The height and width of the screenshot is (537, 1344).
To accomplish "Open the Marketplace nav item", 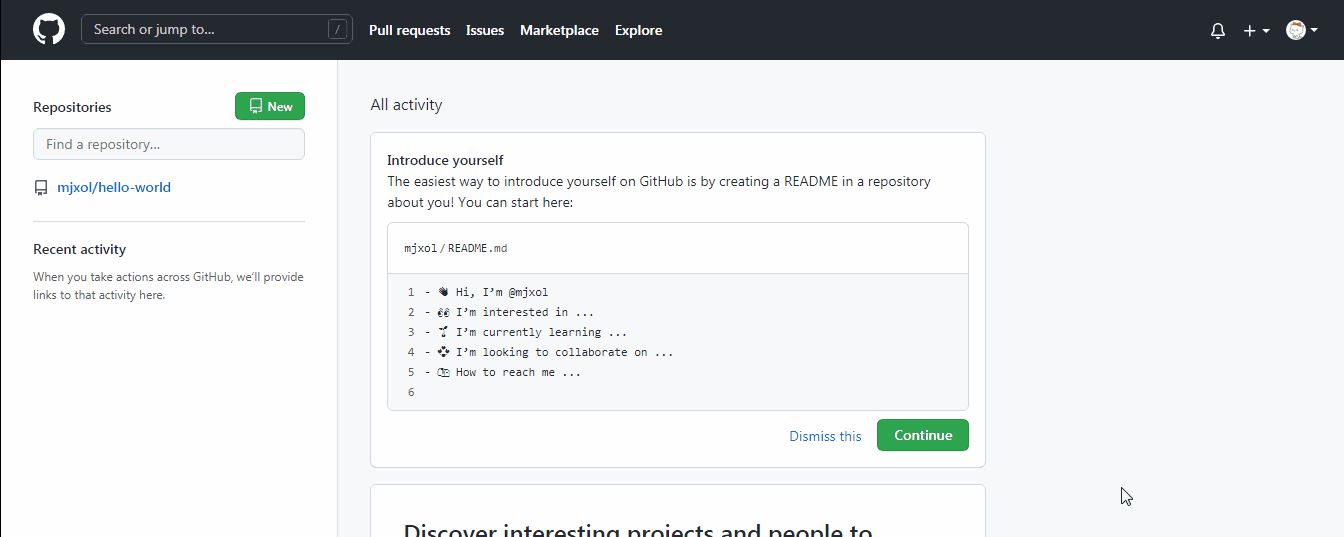I will pos(559,30).
